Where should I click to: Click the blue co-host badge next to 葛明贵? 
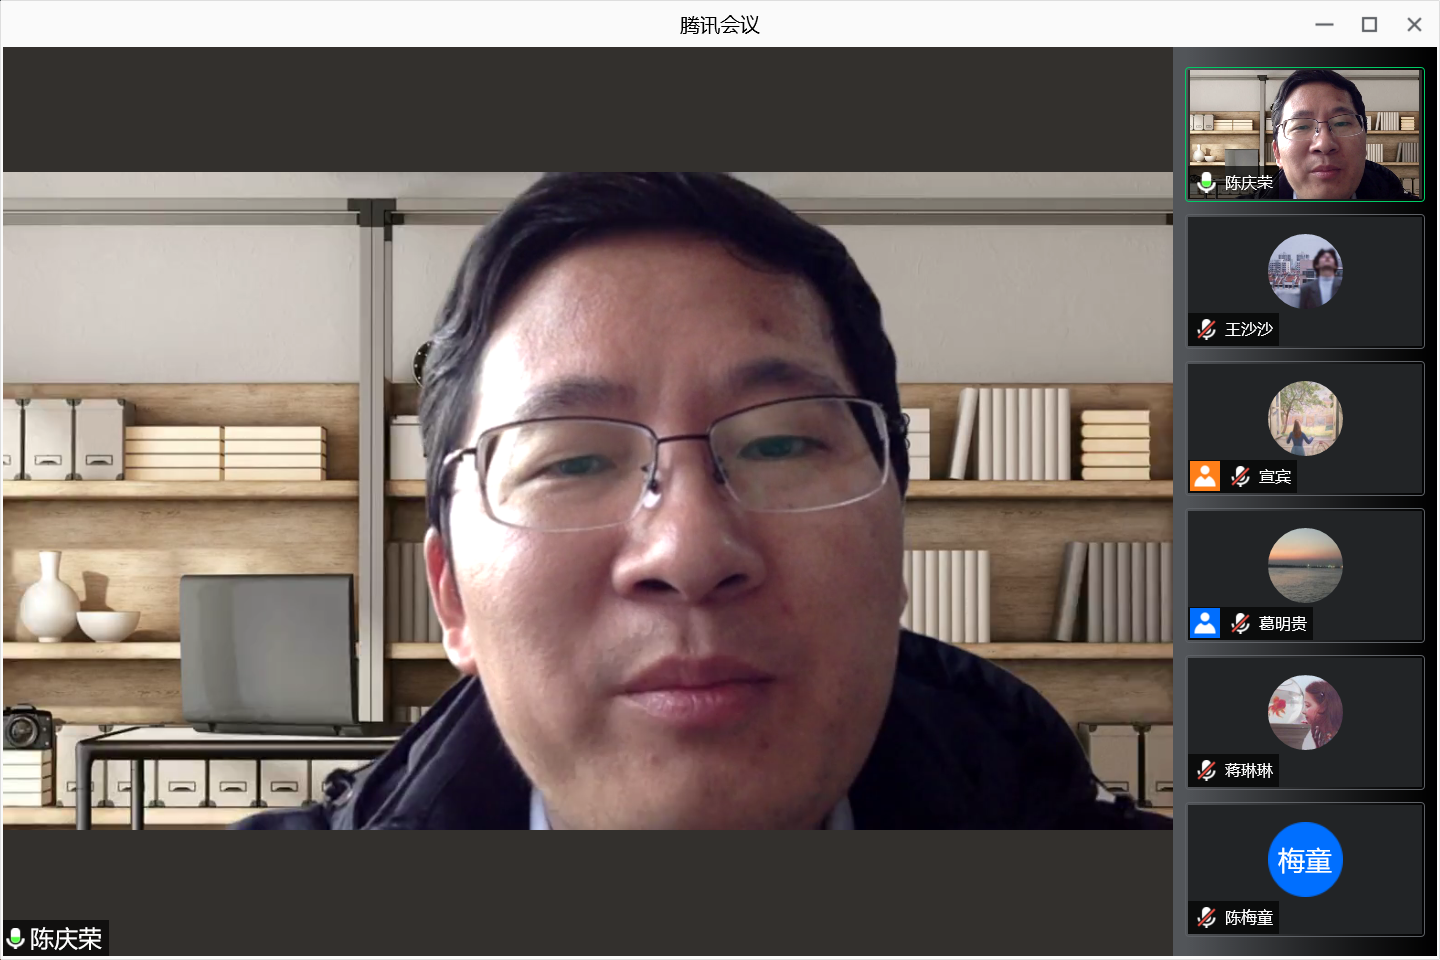1205,623
